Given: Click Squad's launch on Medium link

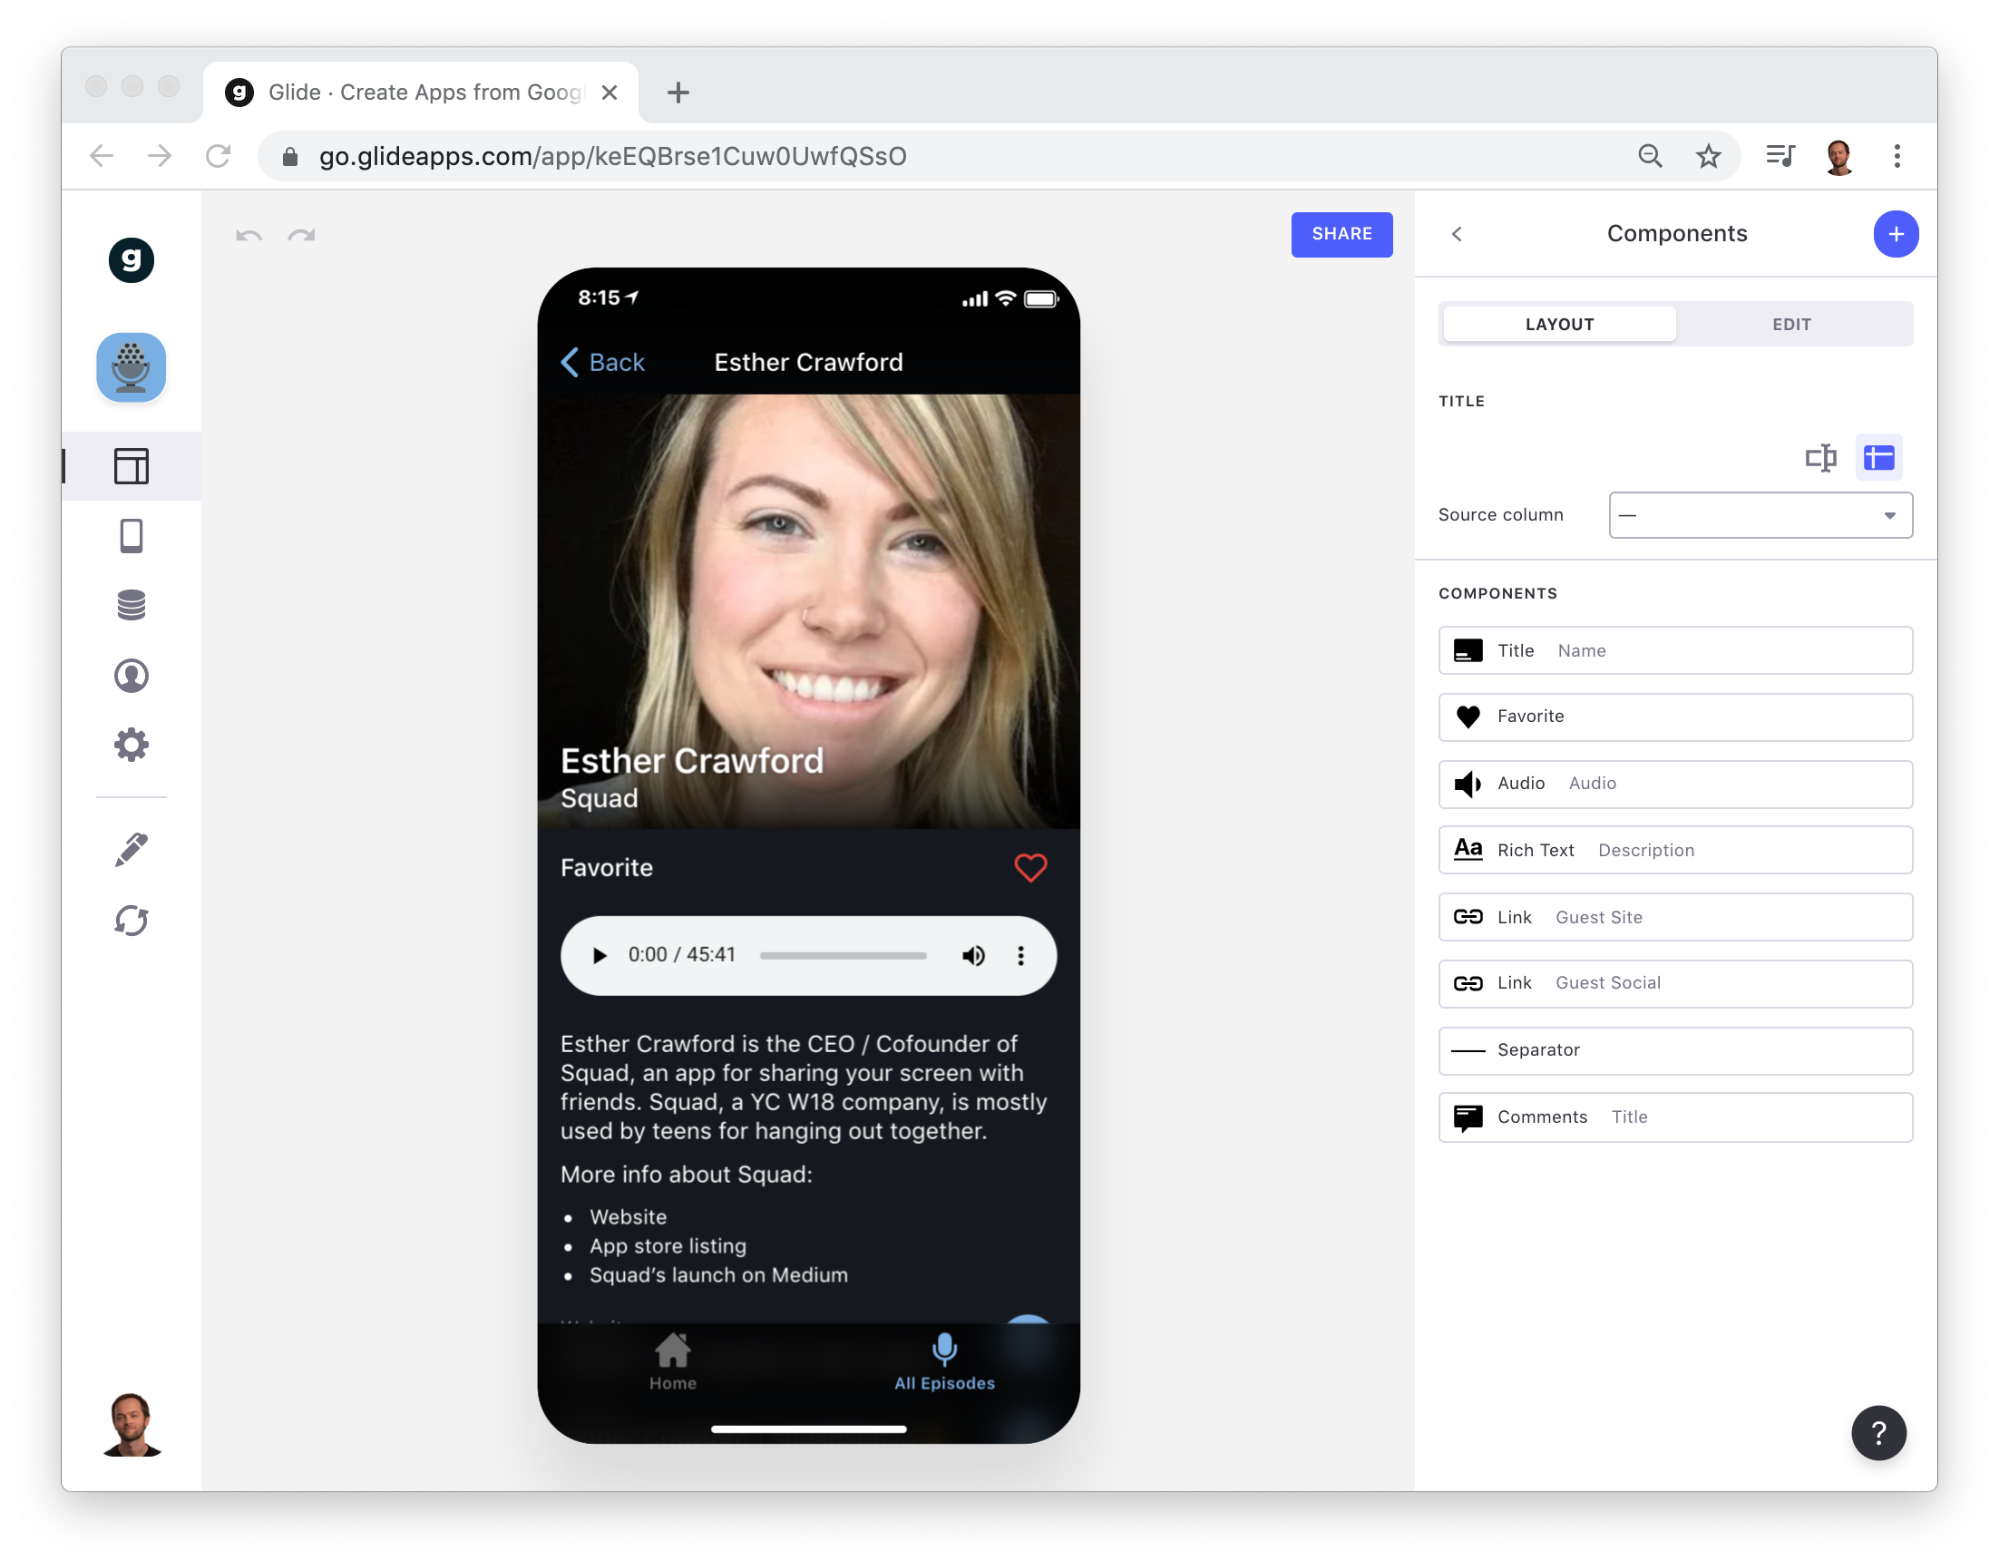Looking at the screenshot, I should [718, 1275].
